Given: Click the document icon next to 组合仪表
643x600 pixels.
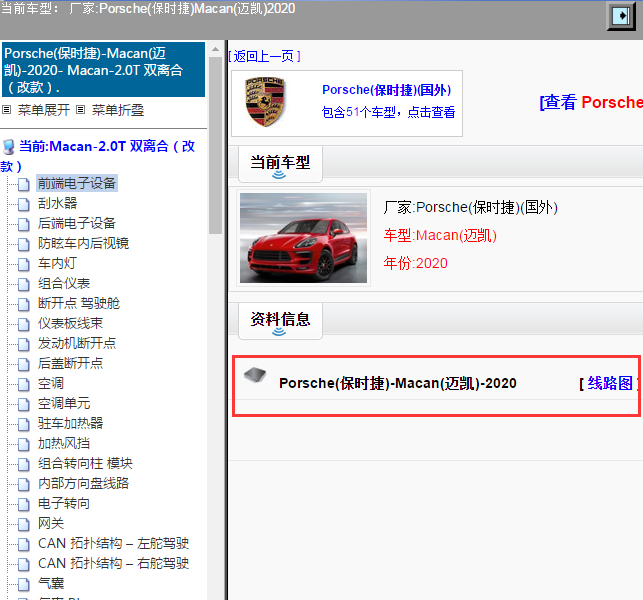Looking at the screenshot, I should tap(24, 284).
